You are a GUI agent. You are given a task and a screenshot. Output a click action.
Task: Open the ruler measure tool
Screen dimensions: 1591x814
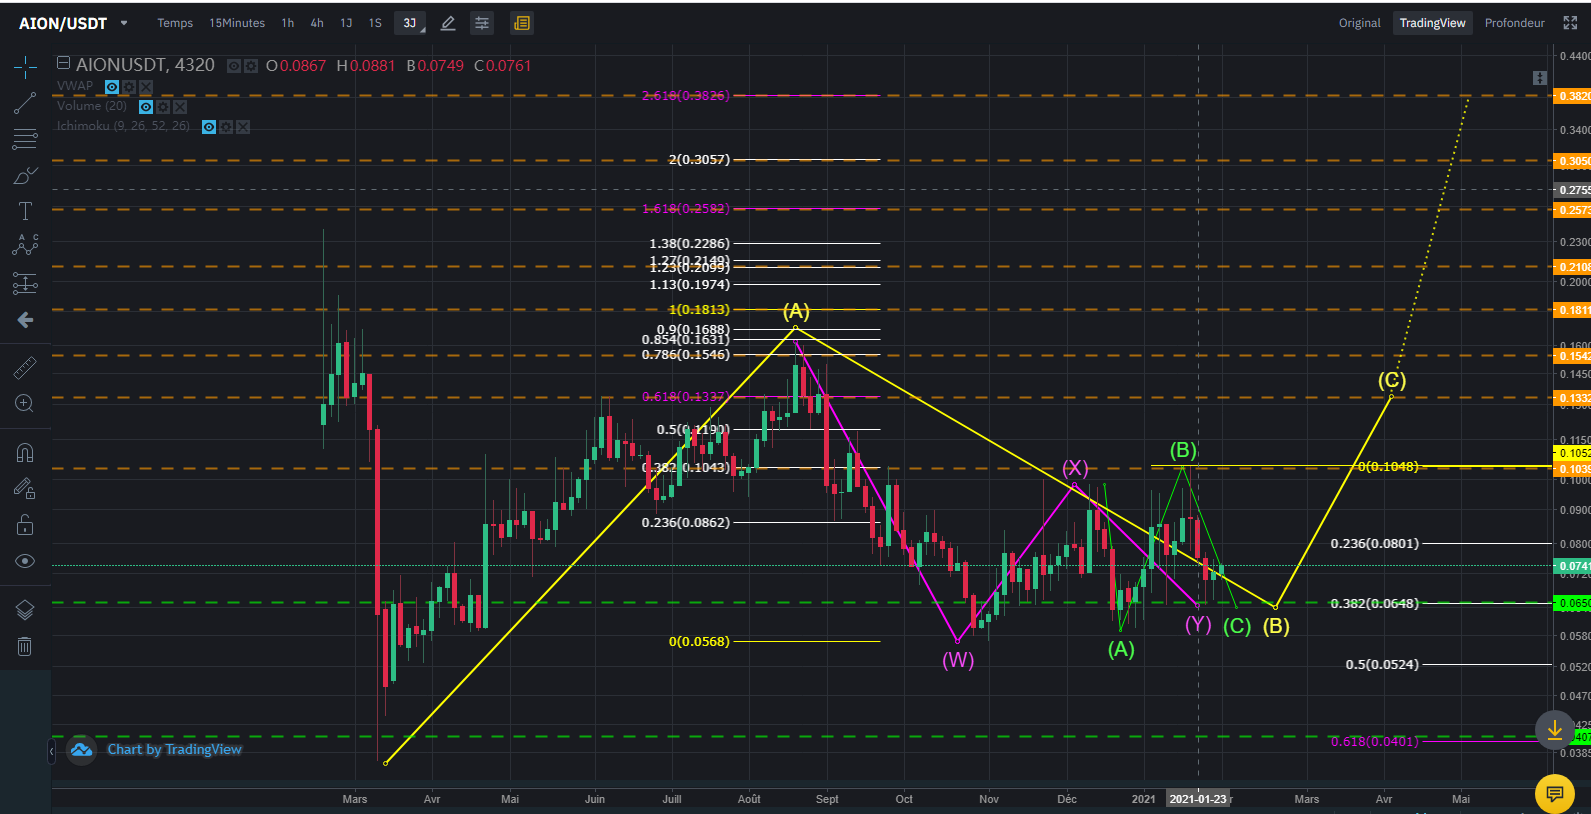[25, 367]
